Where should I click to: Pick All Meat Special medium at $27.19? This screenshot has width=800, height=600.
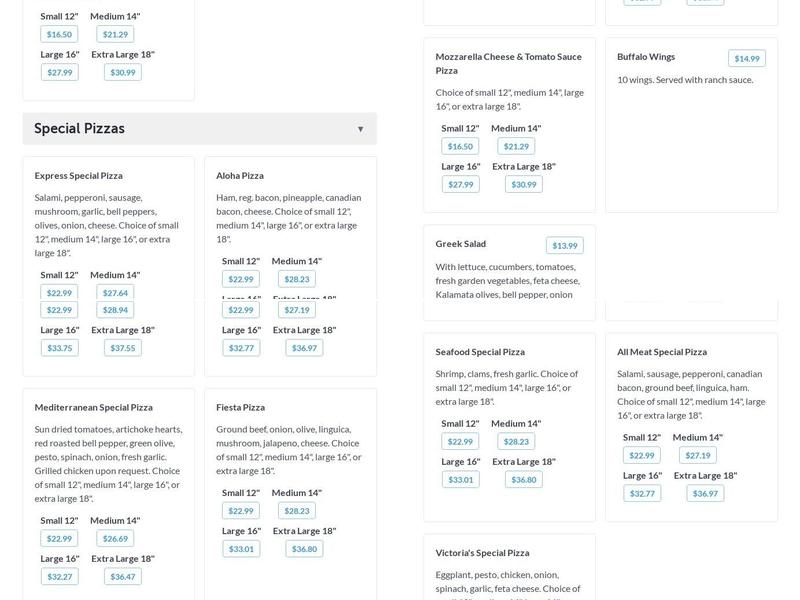[697, 455]
